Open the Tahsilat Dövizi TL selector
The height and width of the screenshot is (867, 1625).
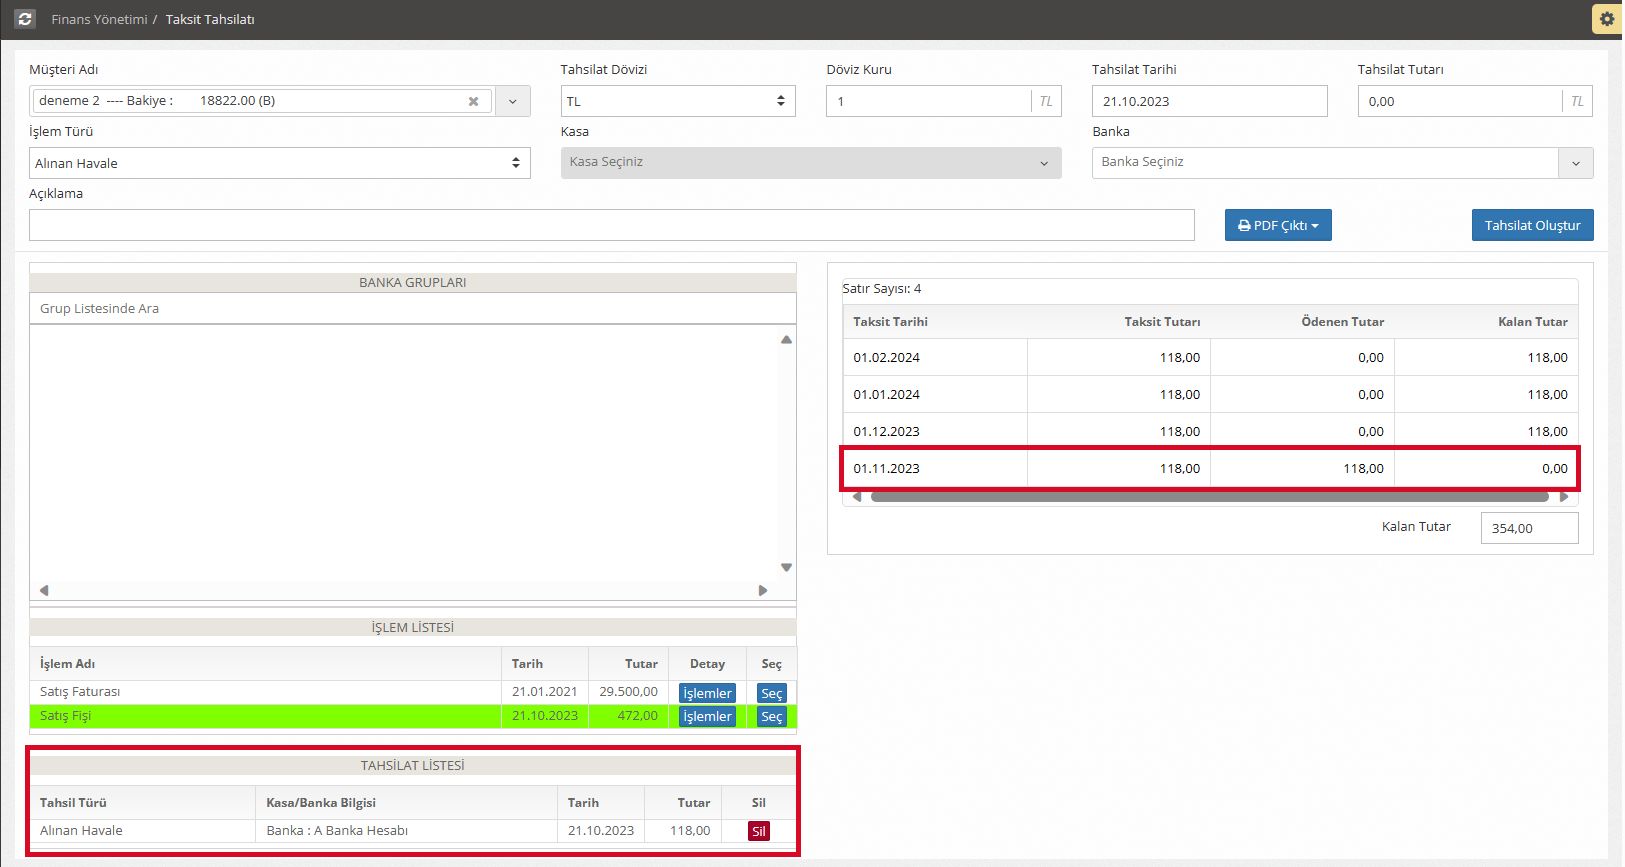[677, 101]
